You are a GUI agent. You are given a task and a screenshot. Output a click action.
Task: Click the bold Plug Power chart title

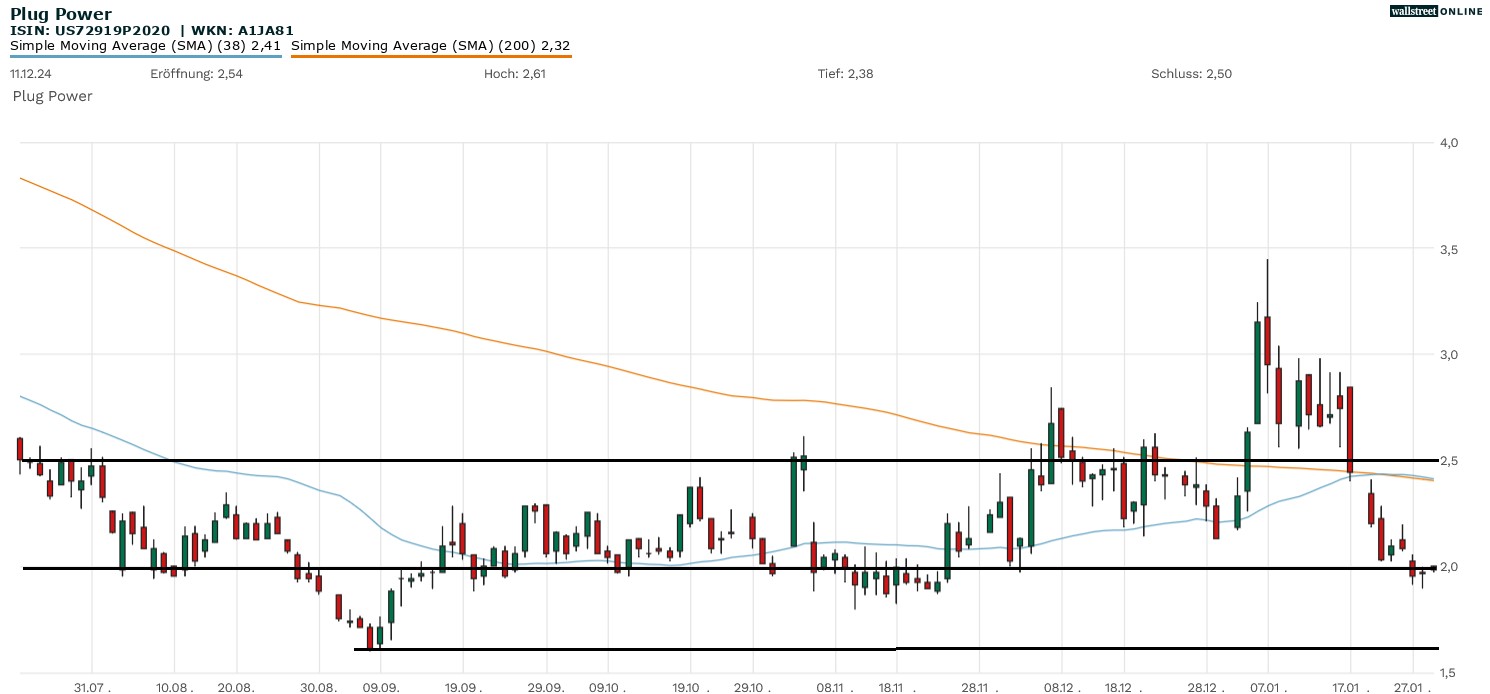(x=61, y=14)
